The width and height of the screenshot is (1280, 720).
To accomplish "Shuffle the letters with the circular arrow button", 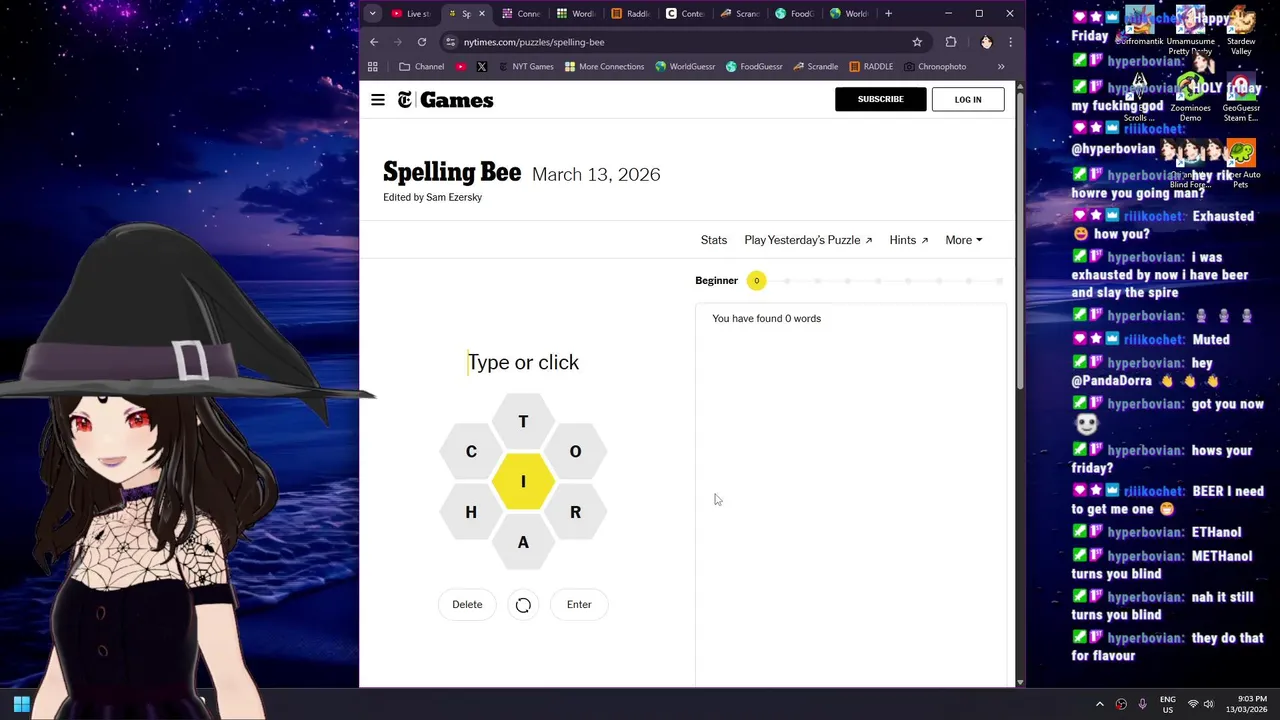I will pos(523,605).
